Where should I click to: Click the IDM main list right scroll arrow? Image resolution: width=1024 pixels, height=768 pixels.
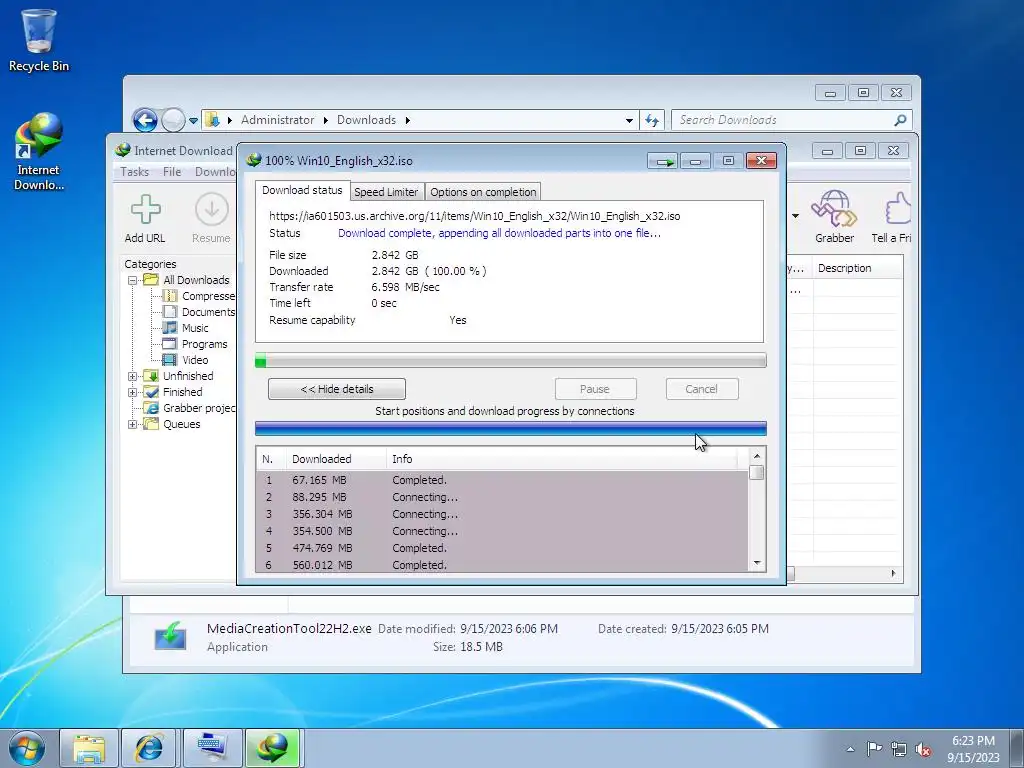893,573
